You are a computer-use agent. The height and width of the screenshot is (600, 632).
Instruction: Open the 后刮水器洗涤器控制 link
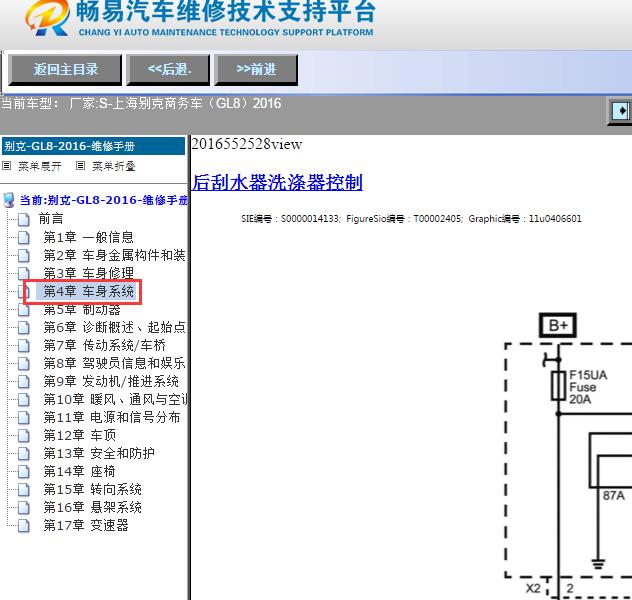(x=277, y=182)
